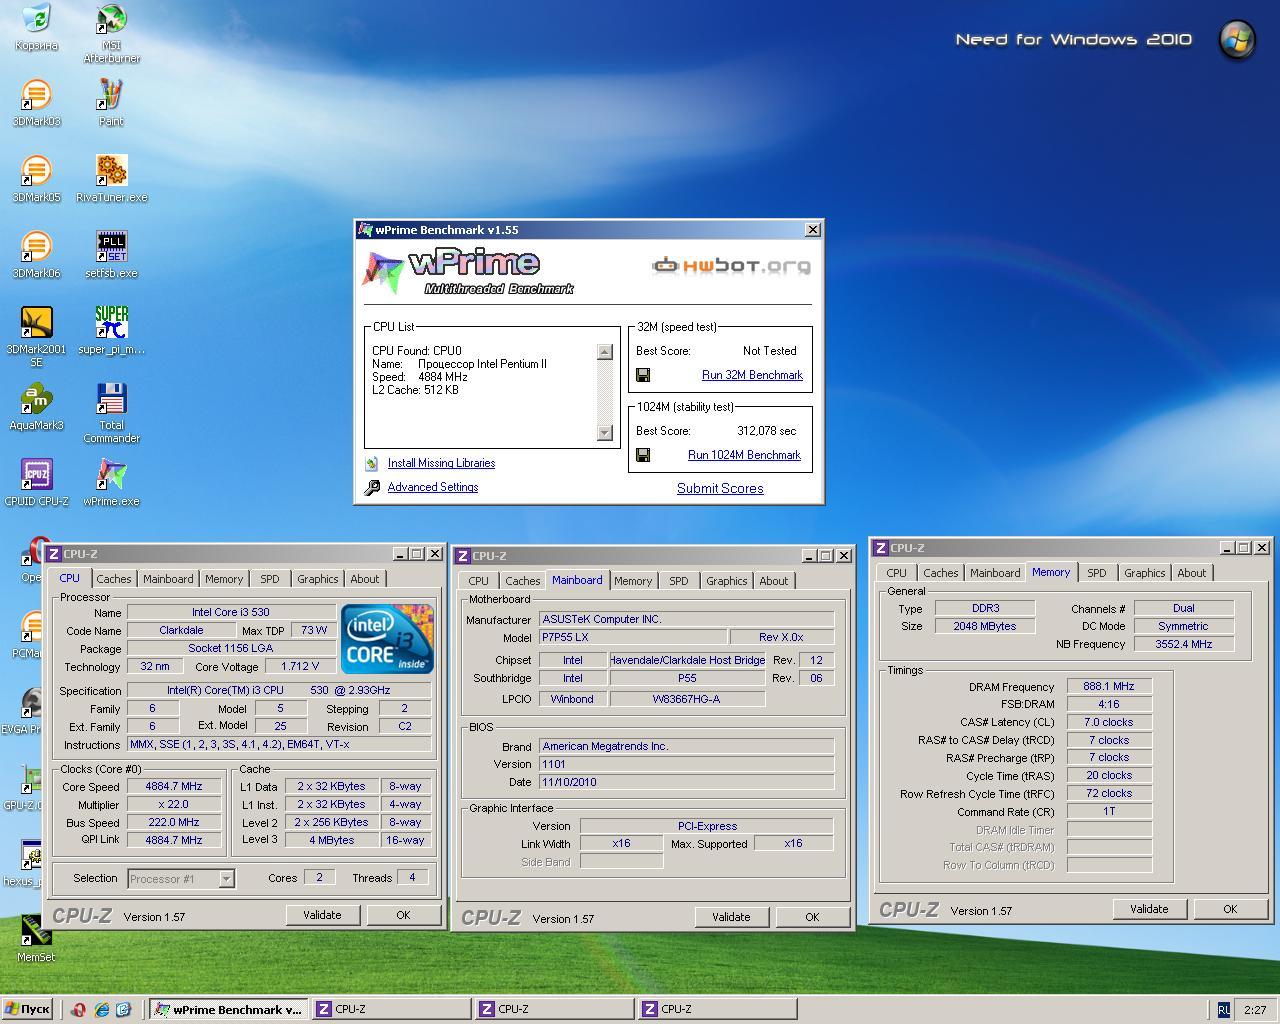
Task: Click the NB Frequency 3552.4 MHz value
Action: 1184,644
